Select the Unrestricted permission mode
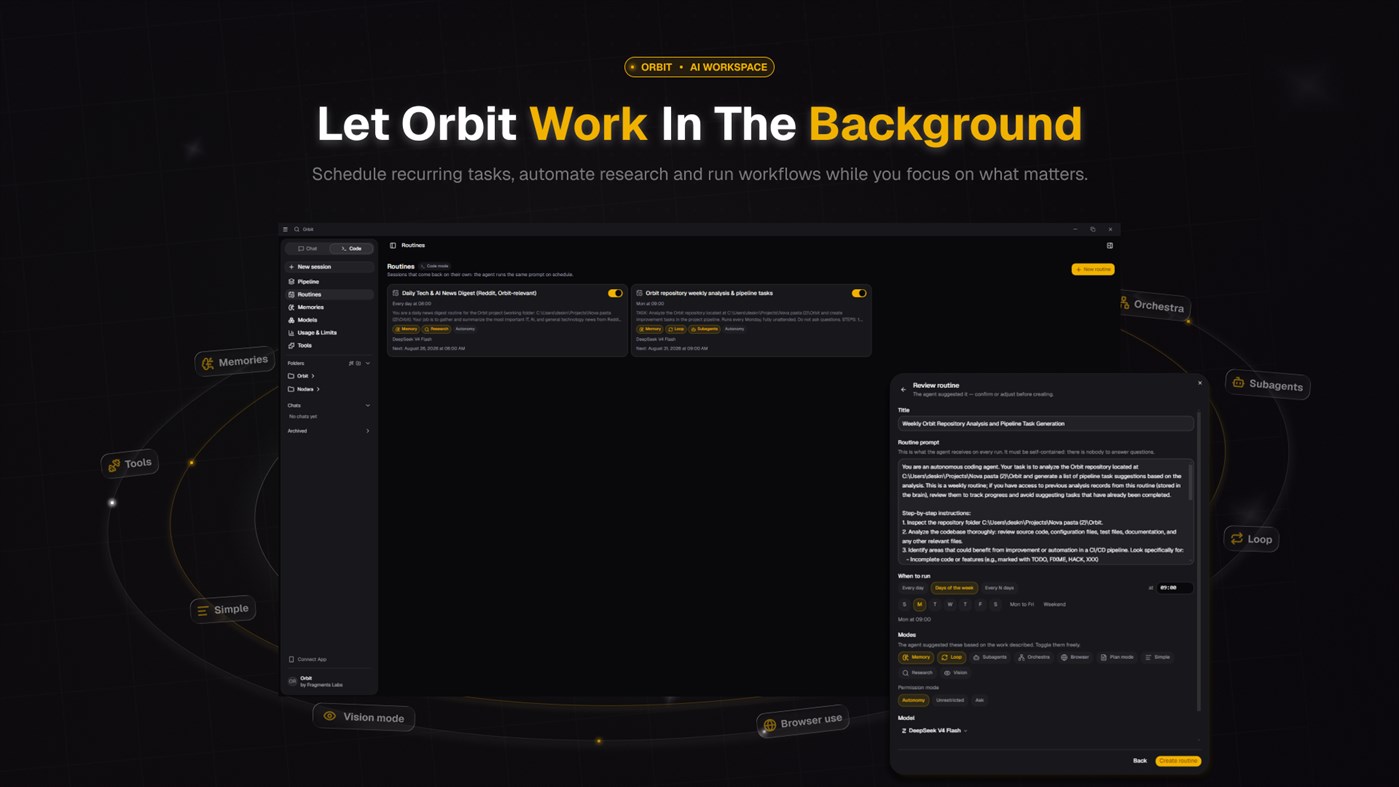The image size is (1399, 787). click(x=950, y=700)
